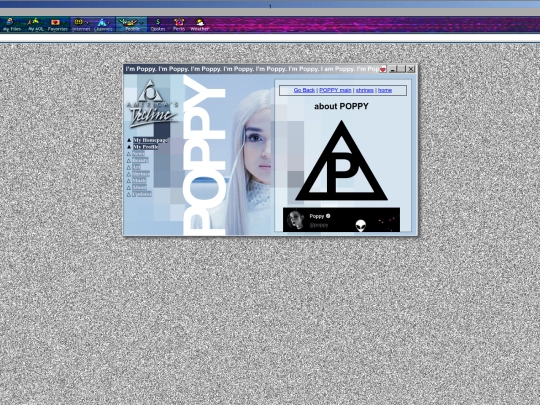
Task: Expand the Internet dropdown arrow
Action: click(x=87, y=23)
